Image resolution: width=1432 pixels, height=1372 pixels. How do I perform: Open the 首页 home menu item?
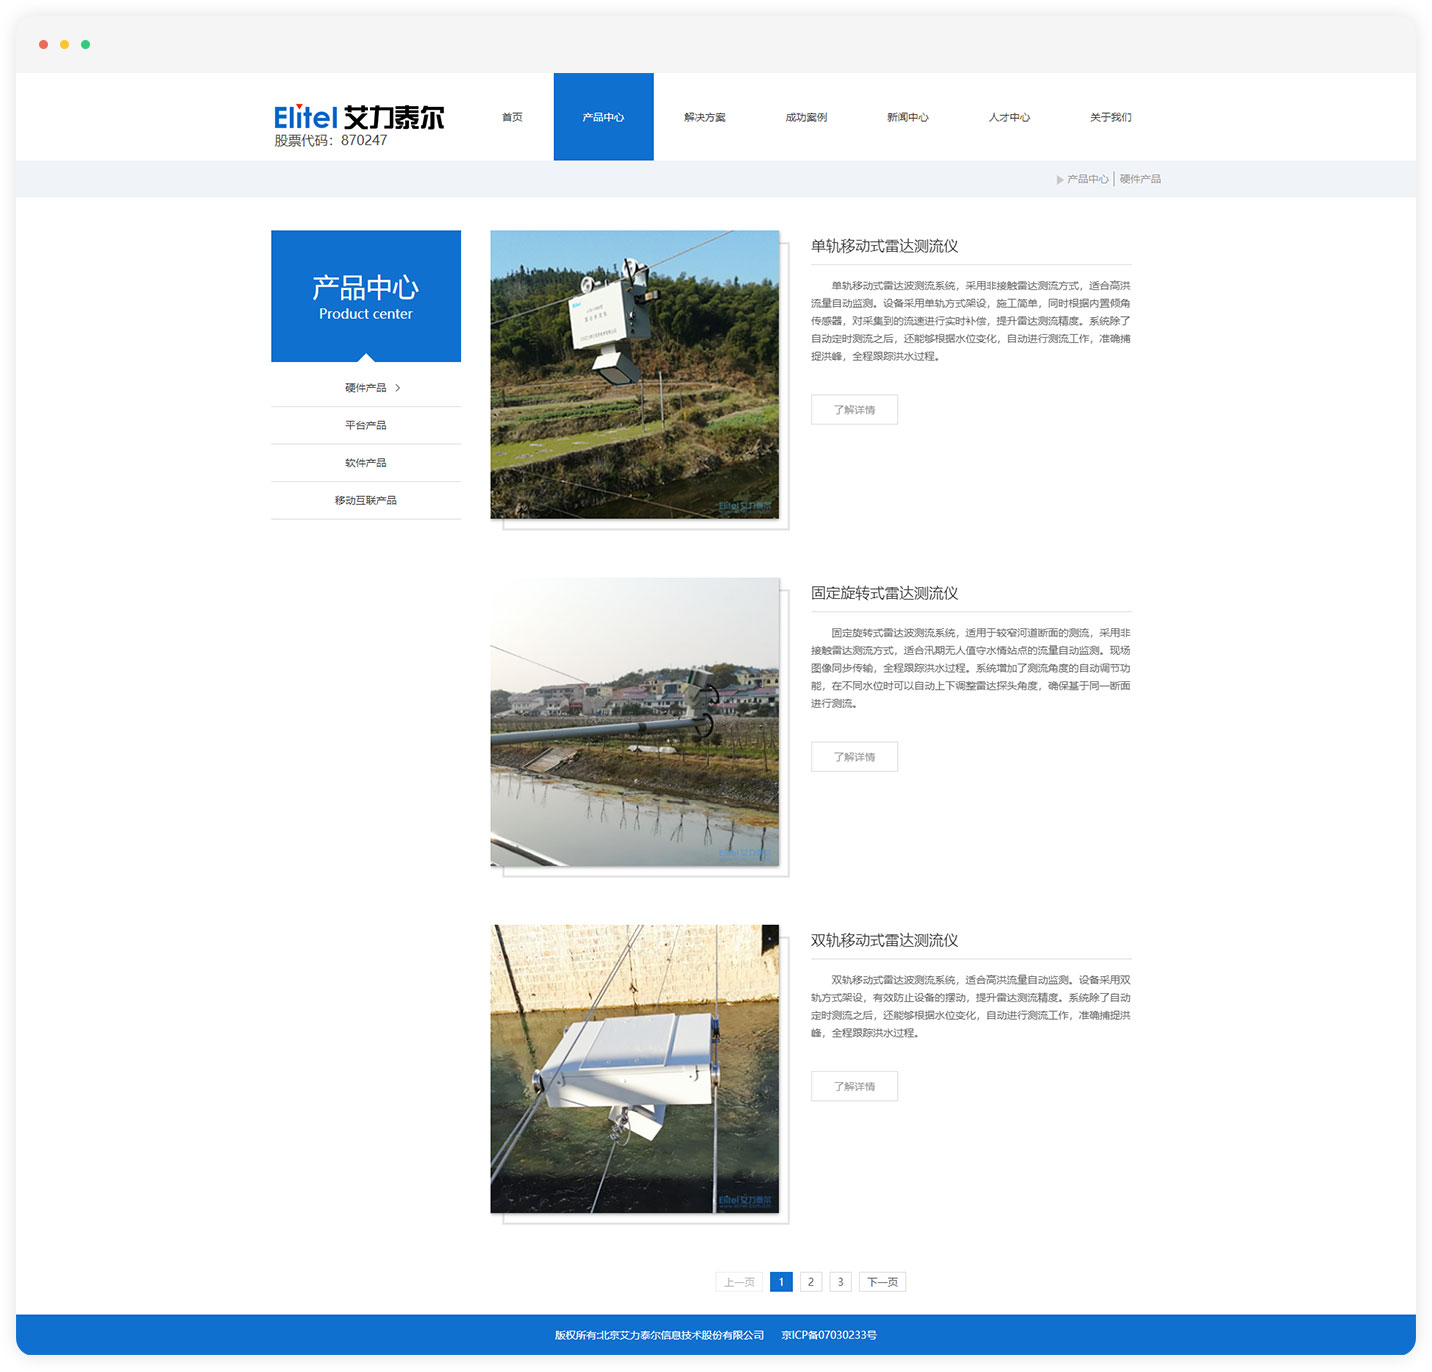[512, 117]
